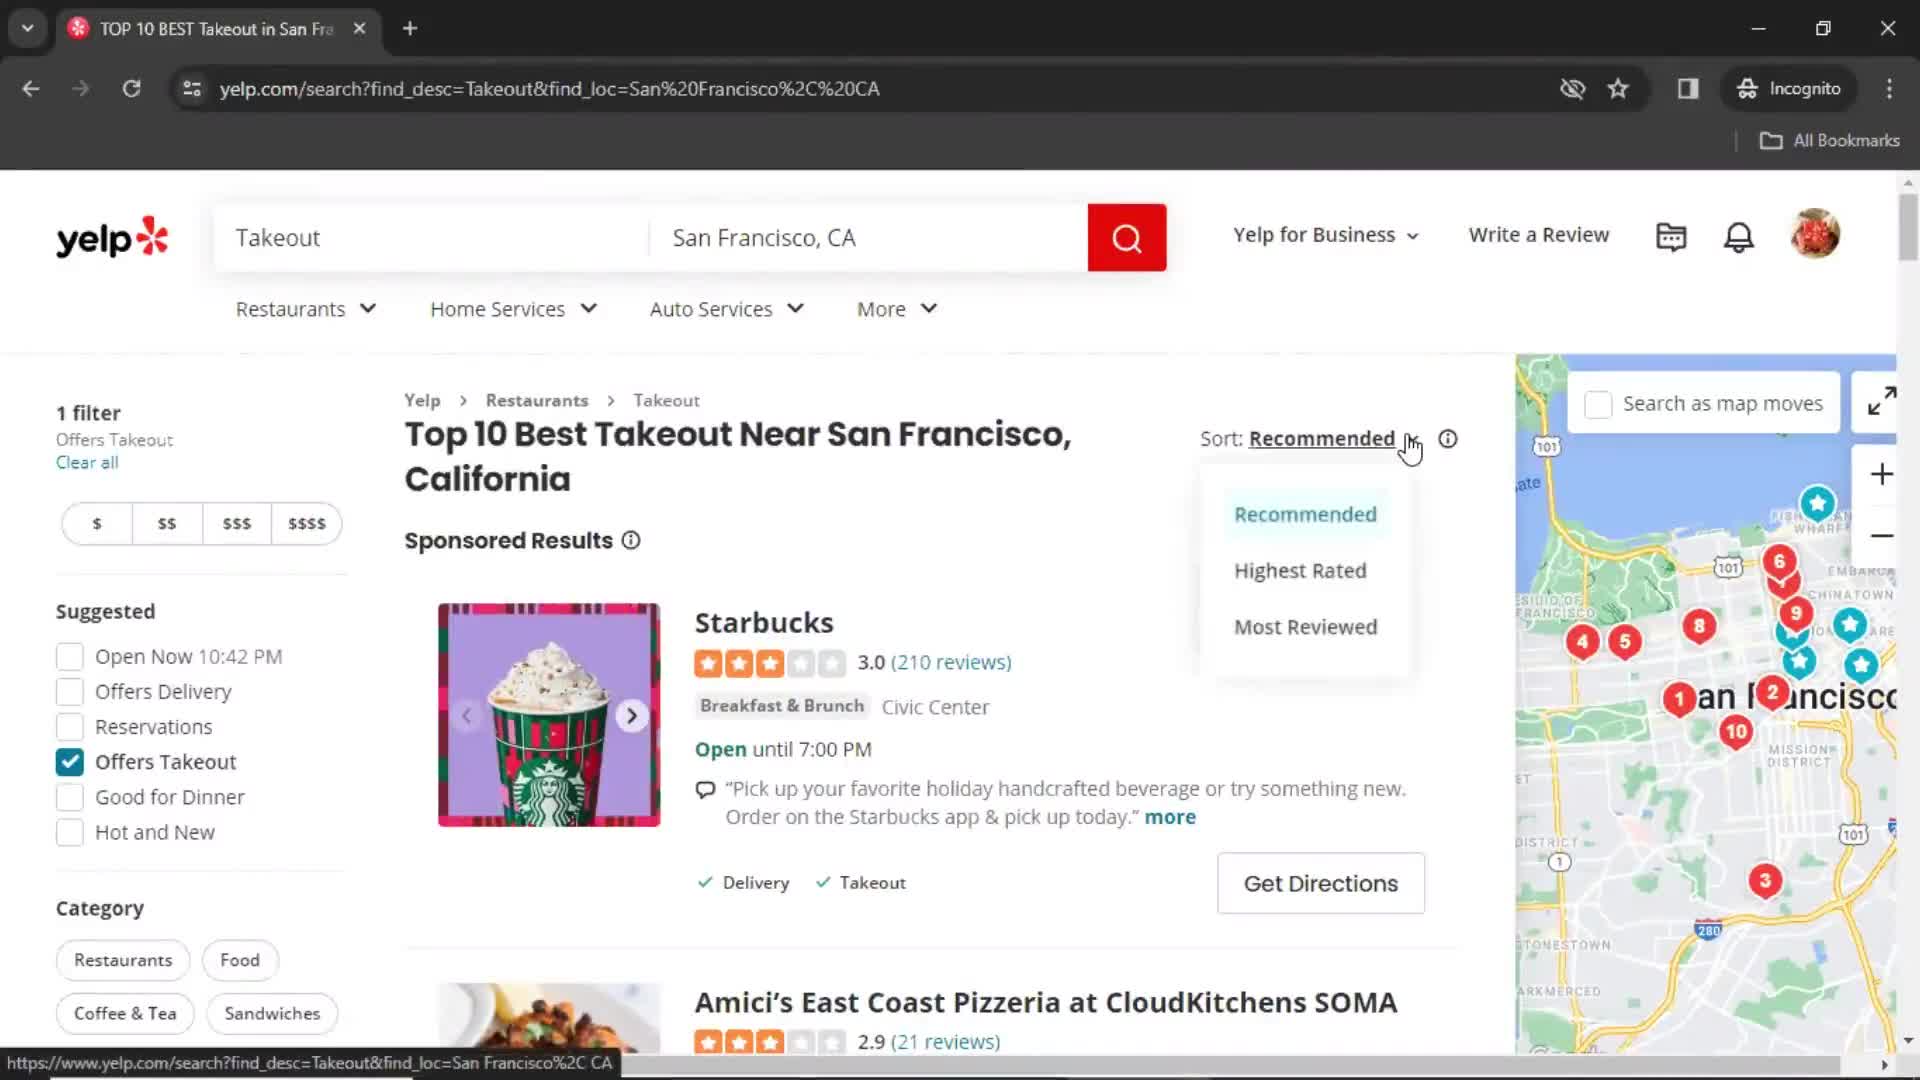Check Offers Delivery filter
Screen dimensions: 1920x1080
(70, 692)
